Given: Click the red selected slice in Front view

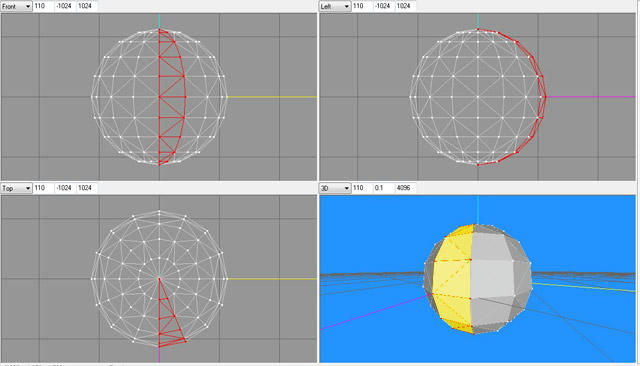Looking at the screenshot, I should tap(171, 97).
